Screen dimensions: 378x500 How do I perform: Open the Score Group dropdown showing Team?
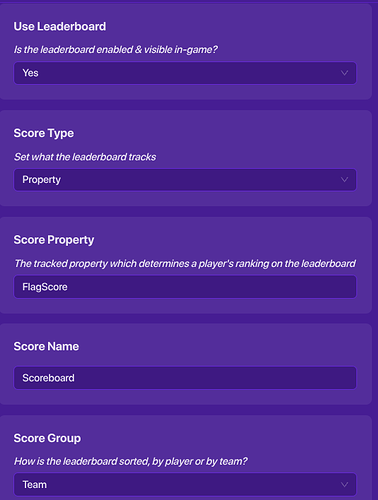185,484
